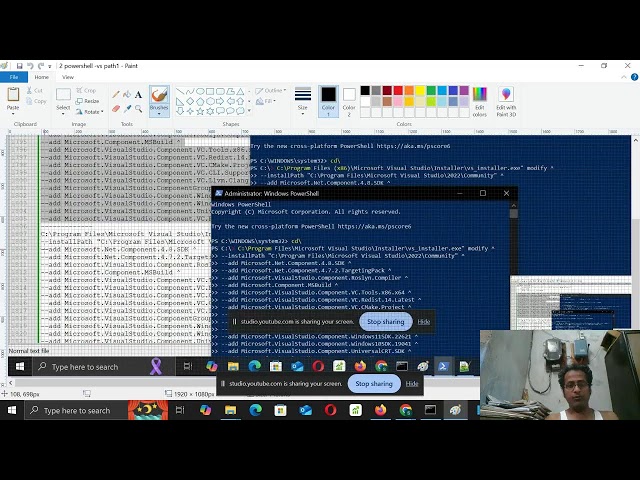This screenshot has width=640, height=480.
Task: Collapse the ribbon with the chevron
Action: tap(624, 77)
